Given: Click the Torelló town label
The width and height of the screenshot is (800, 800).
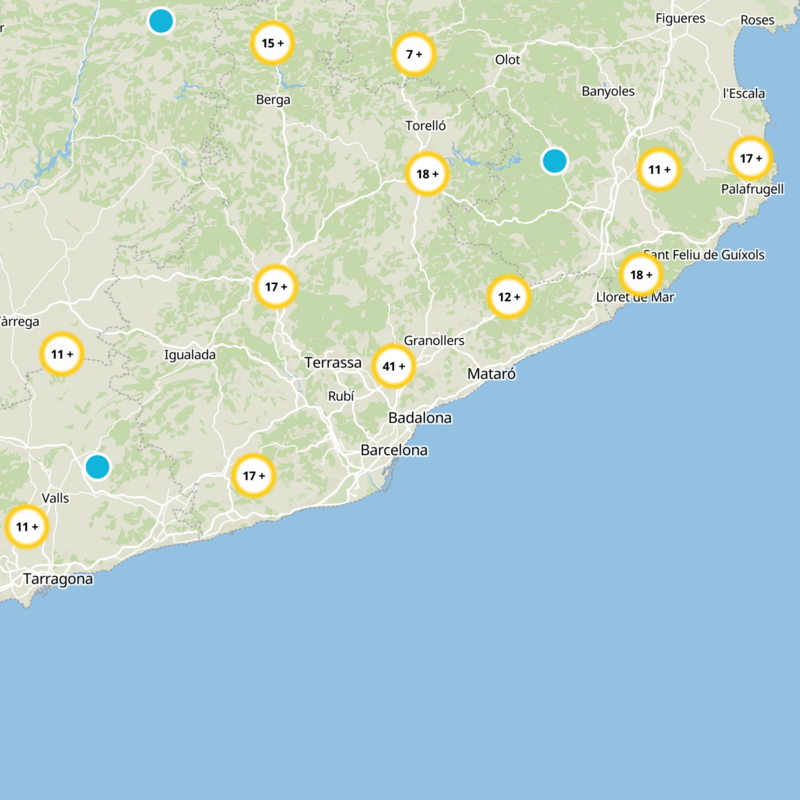Looking at the screenshot, I should point(426,126).
